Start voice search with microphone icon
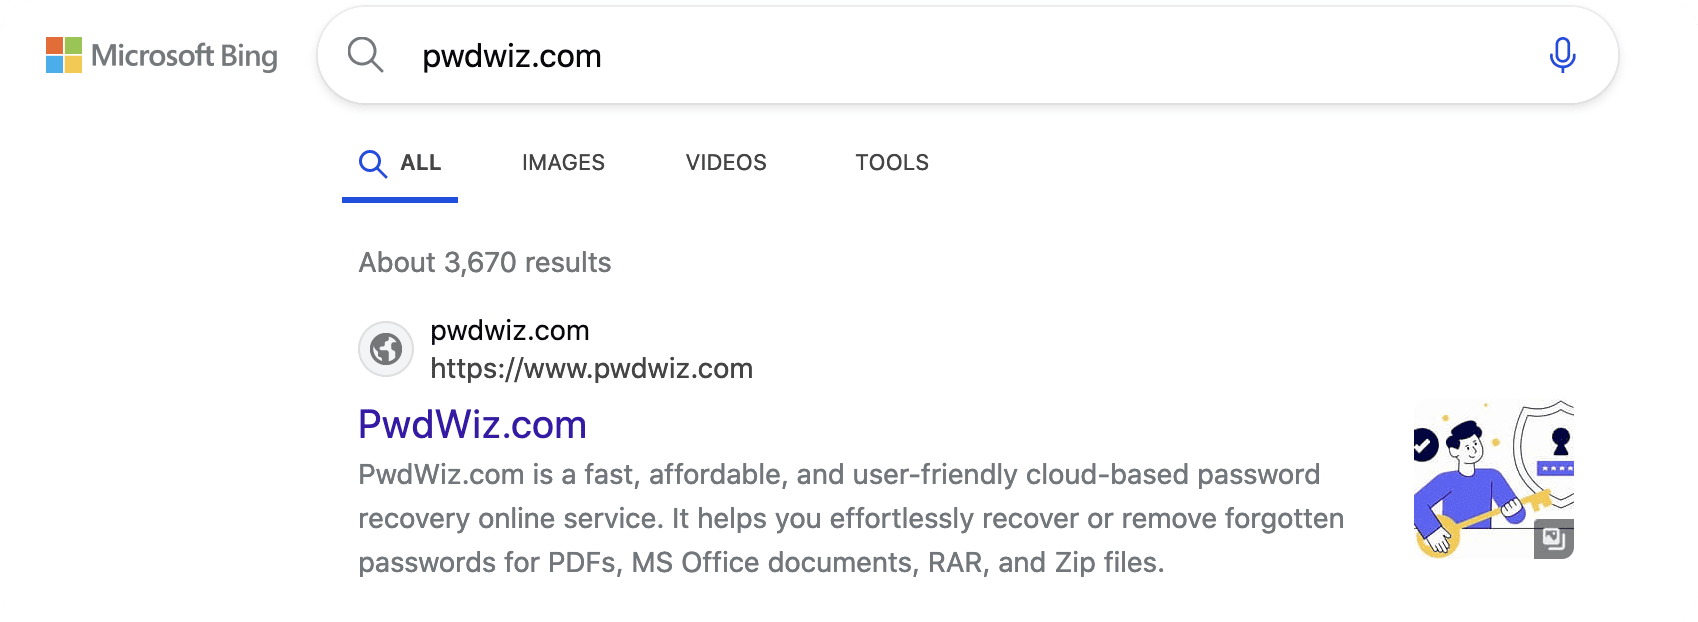 click(1562, 56)
